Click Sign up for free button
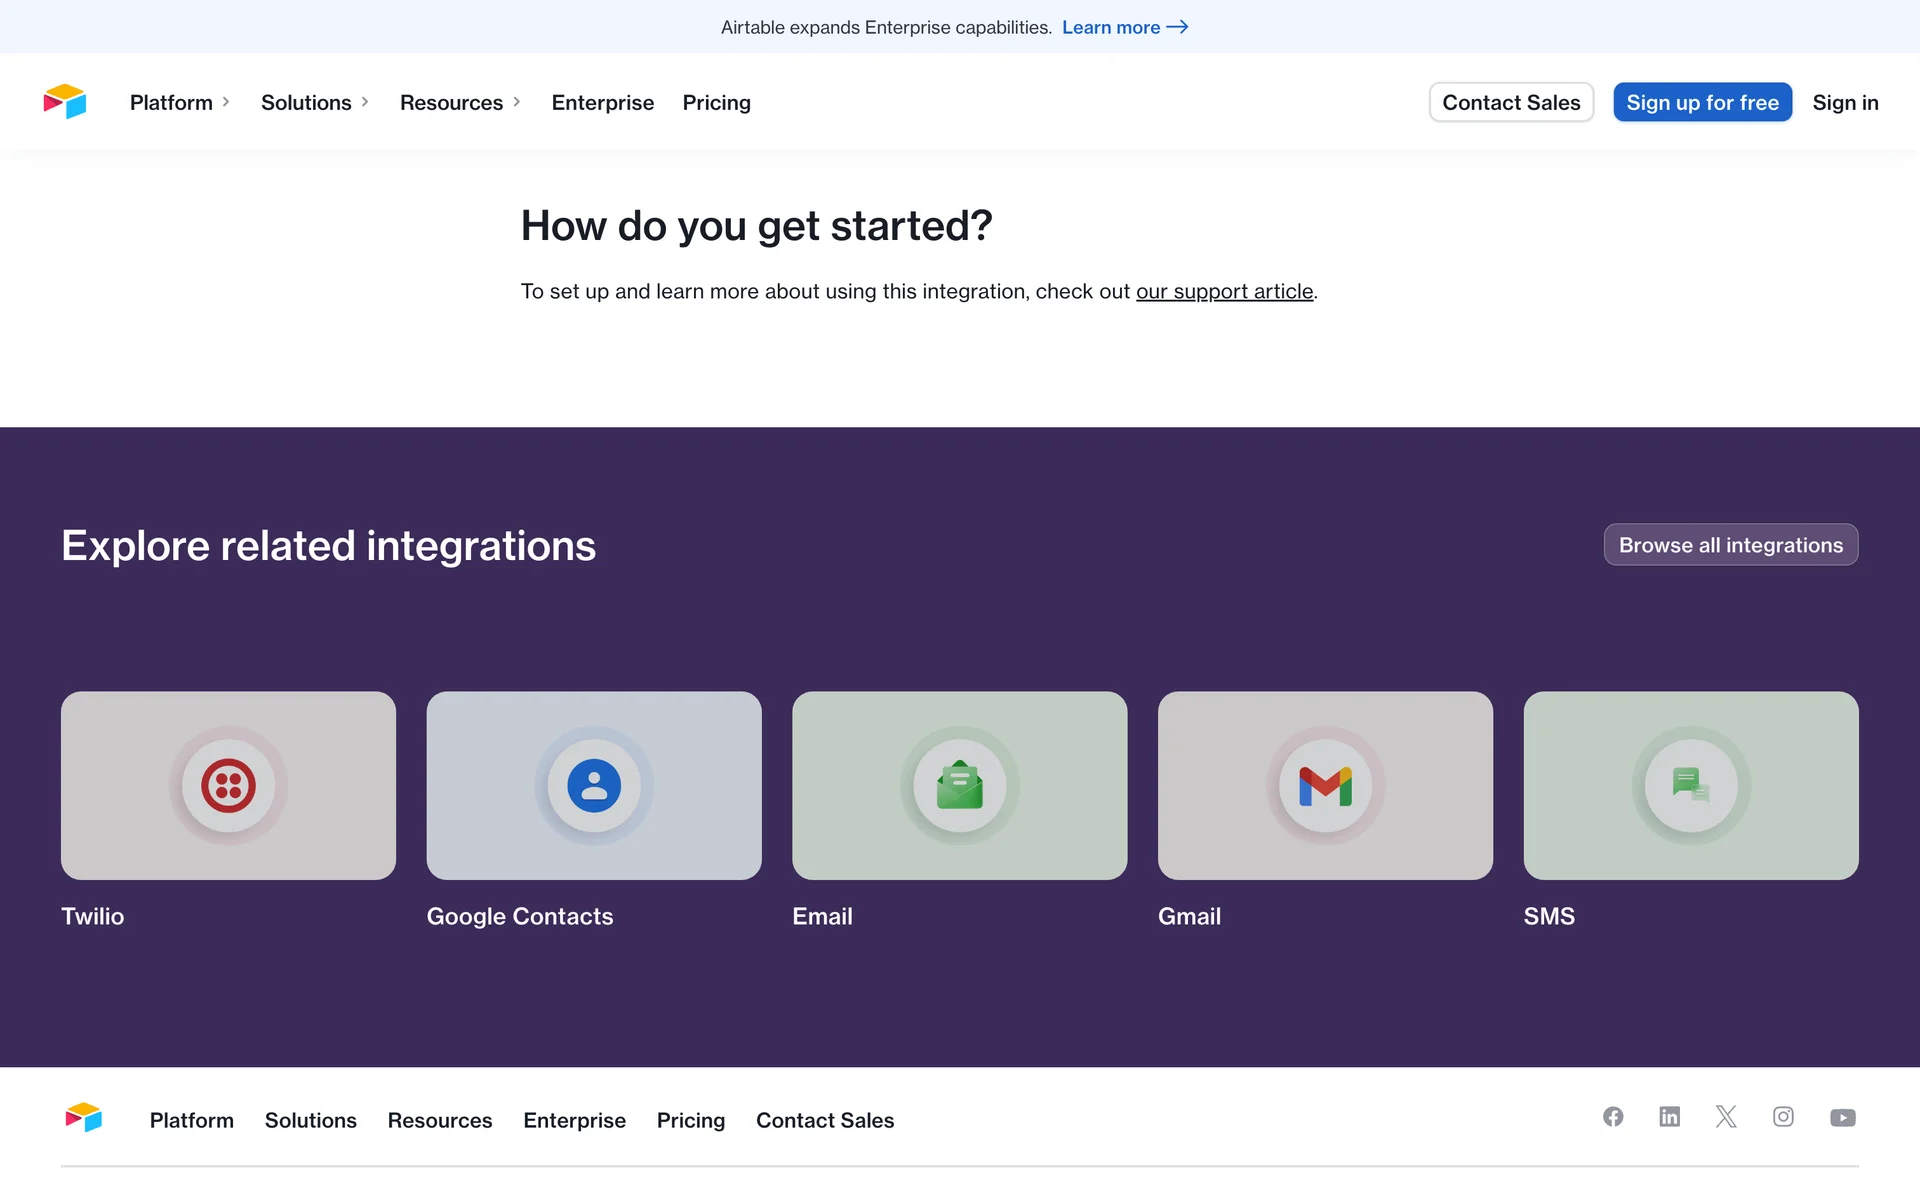1920x1200 pixels. point(1702,103)
